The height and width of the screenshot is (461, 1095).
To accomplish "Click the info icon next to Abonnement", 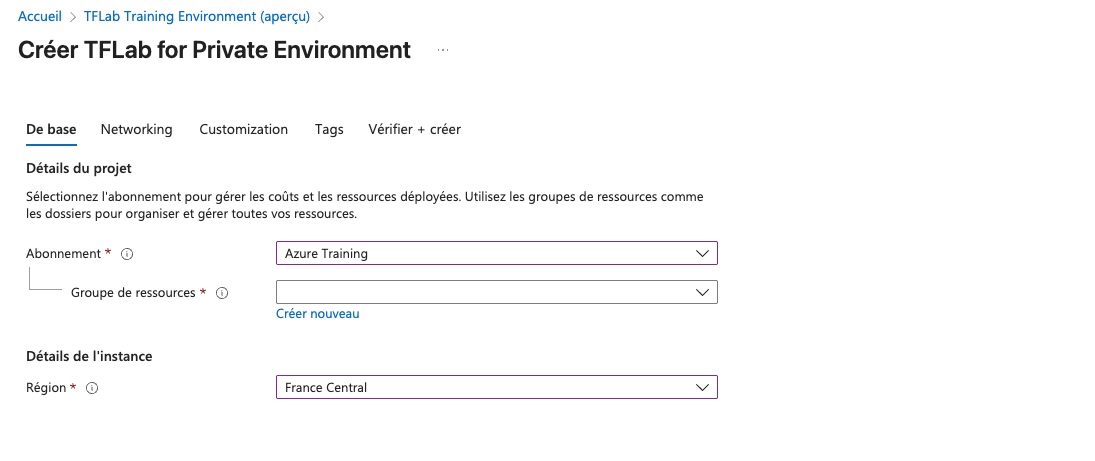I will 128,254.
